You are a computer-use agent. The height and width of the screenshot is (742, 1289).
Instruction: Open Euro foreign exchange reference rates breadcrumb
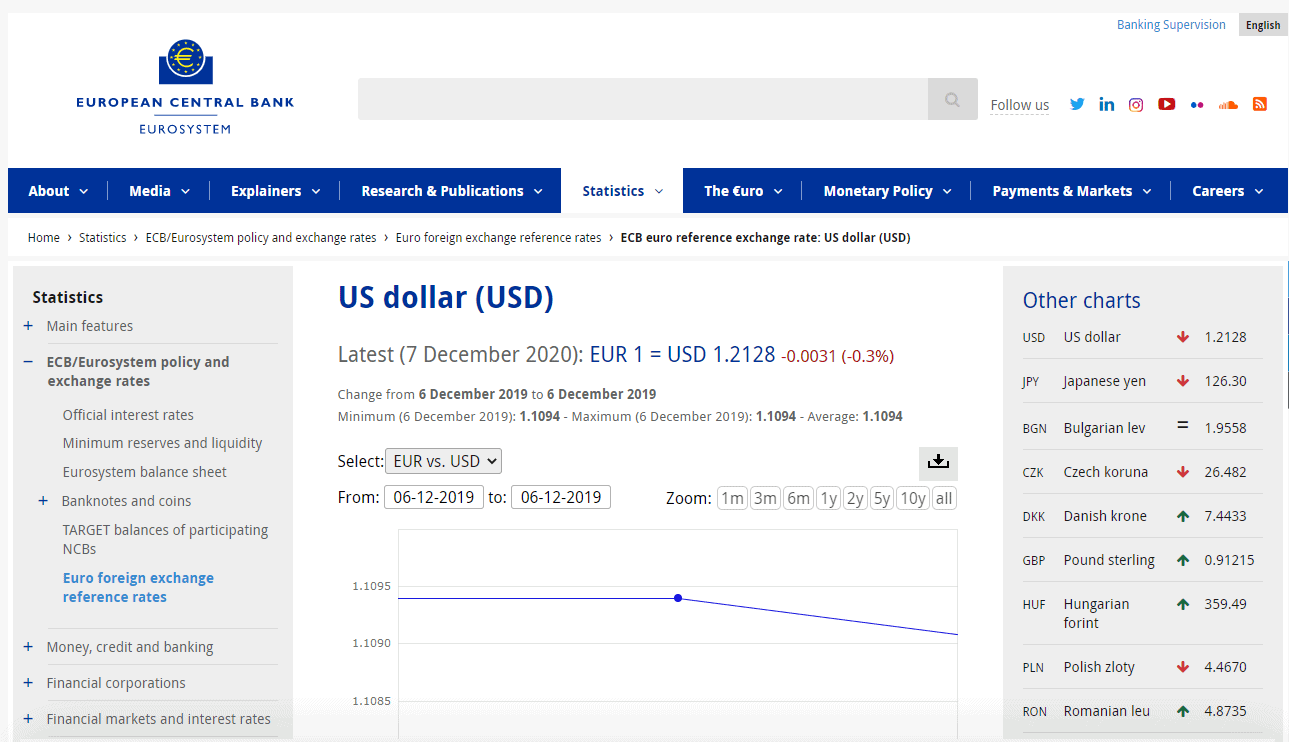(499, 238)
